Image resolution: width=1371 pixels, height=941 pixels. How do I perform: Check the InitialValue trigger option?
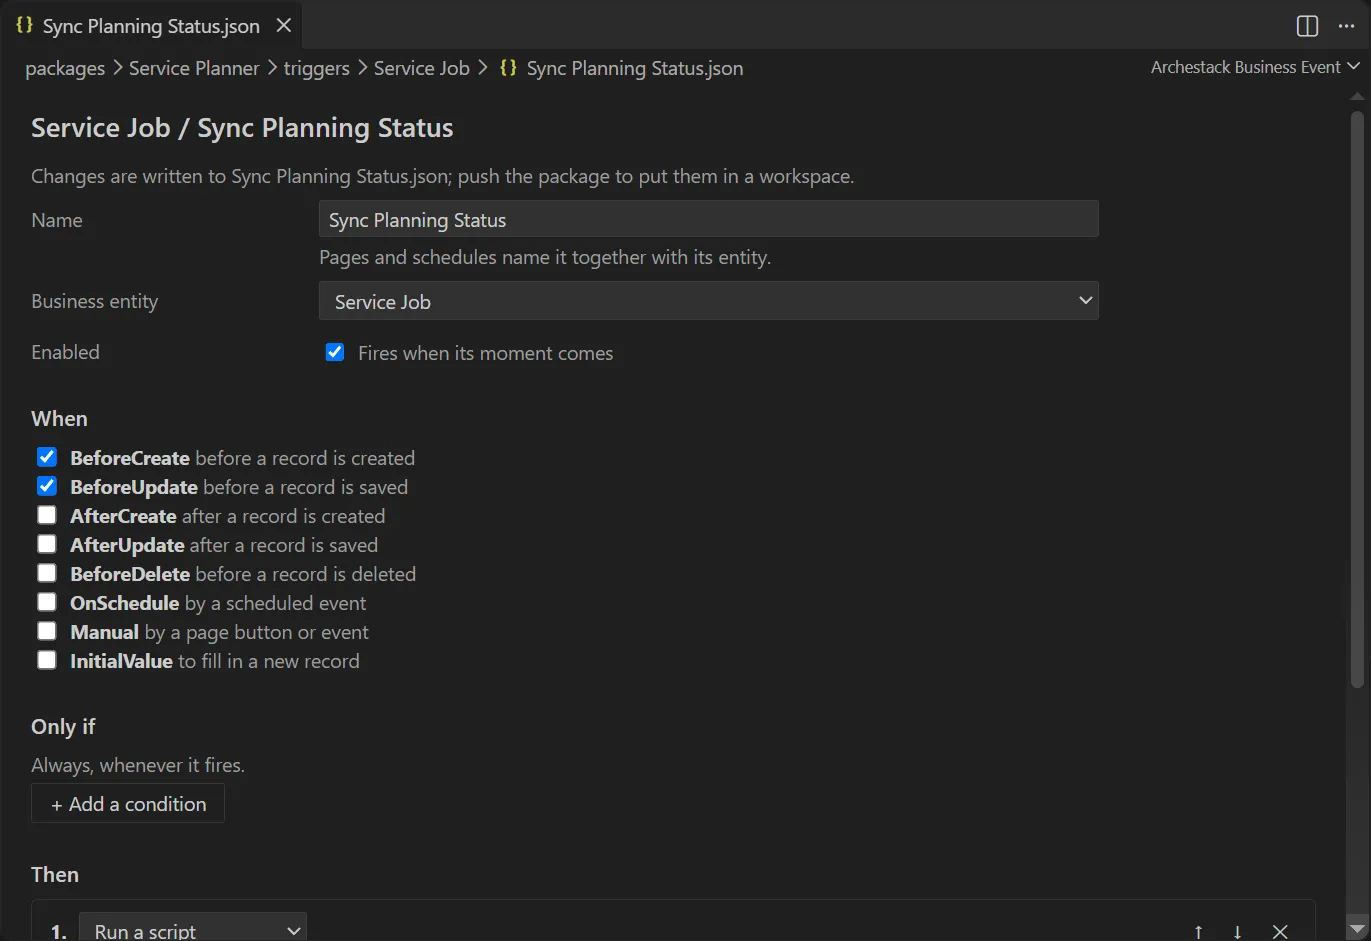(x=47, y=660)
